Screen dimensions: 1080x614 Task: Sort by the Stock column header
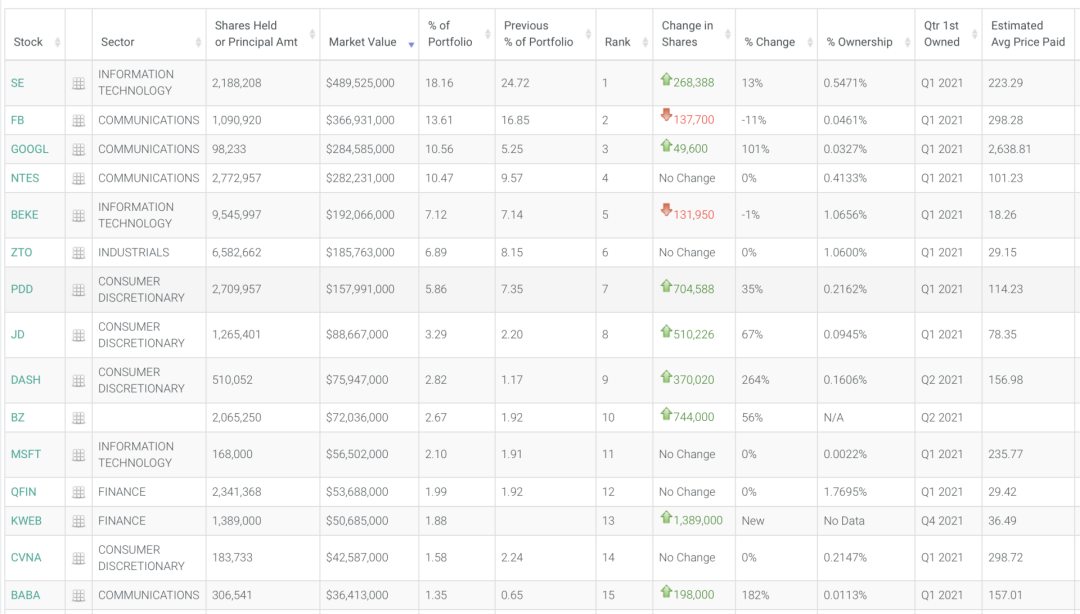pos(29,42)
